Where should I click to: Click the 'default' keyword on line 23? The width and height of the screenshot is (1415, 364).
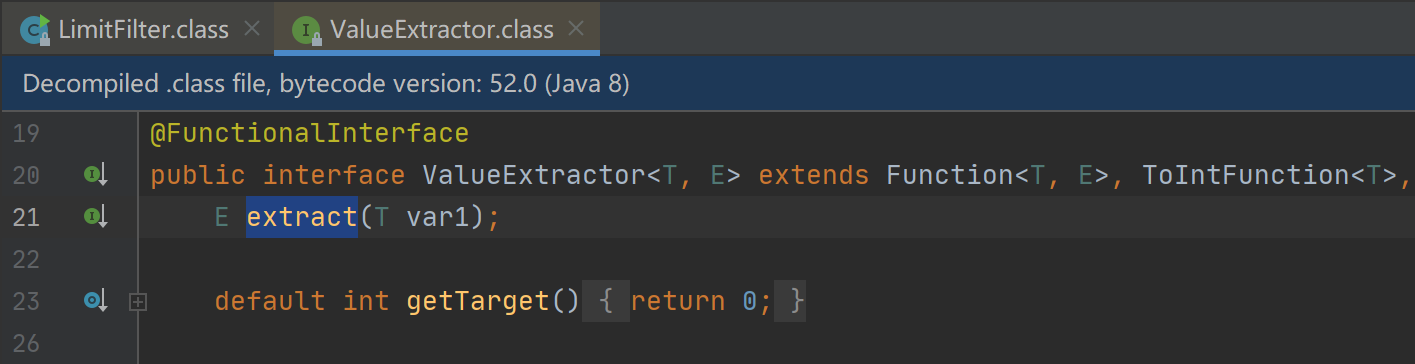coord(269,300)
